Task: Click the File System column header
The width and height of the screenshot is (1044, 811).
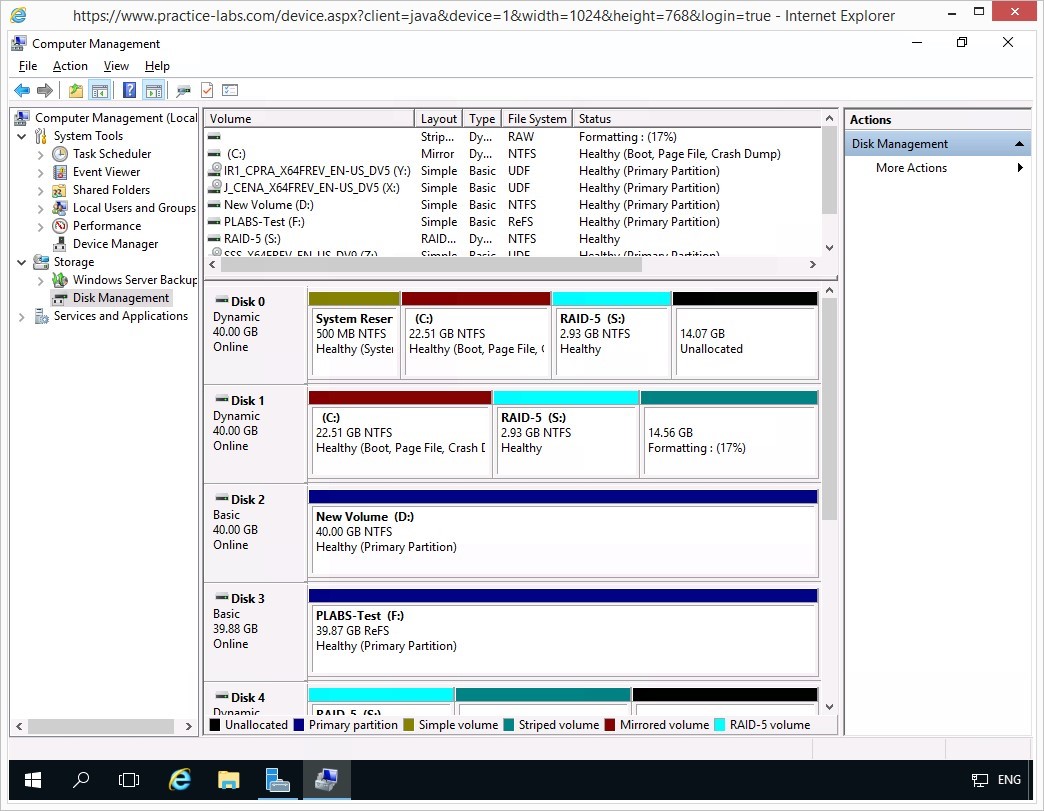Action: pyautogui.click(x=536, y=119)
